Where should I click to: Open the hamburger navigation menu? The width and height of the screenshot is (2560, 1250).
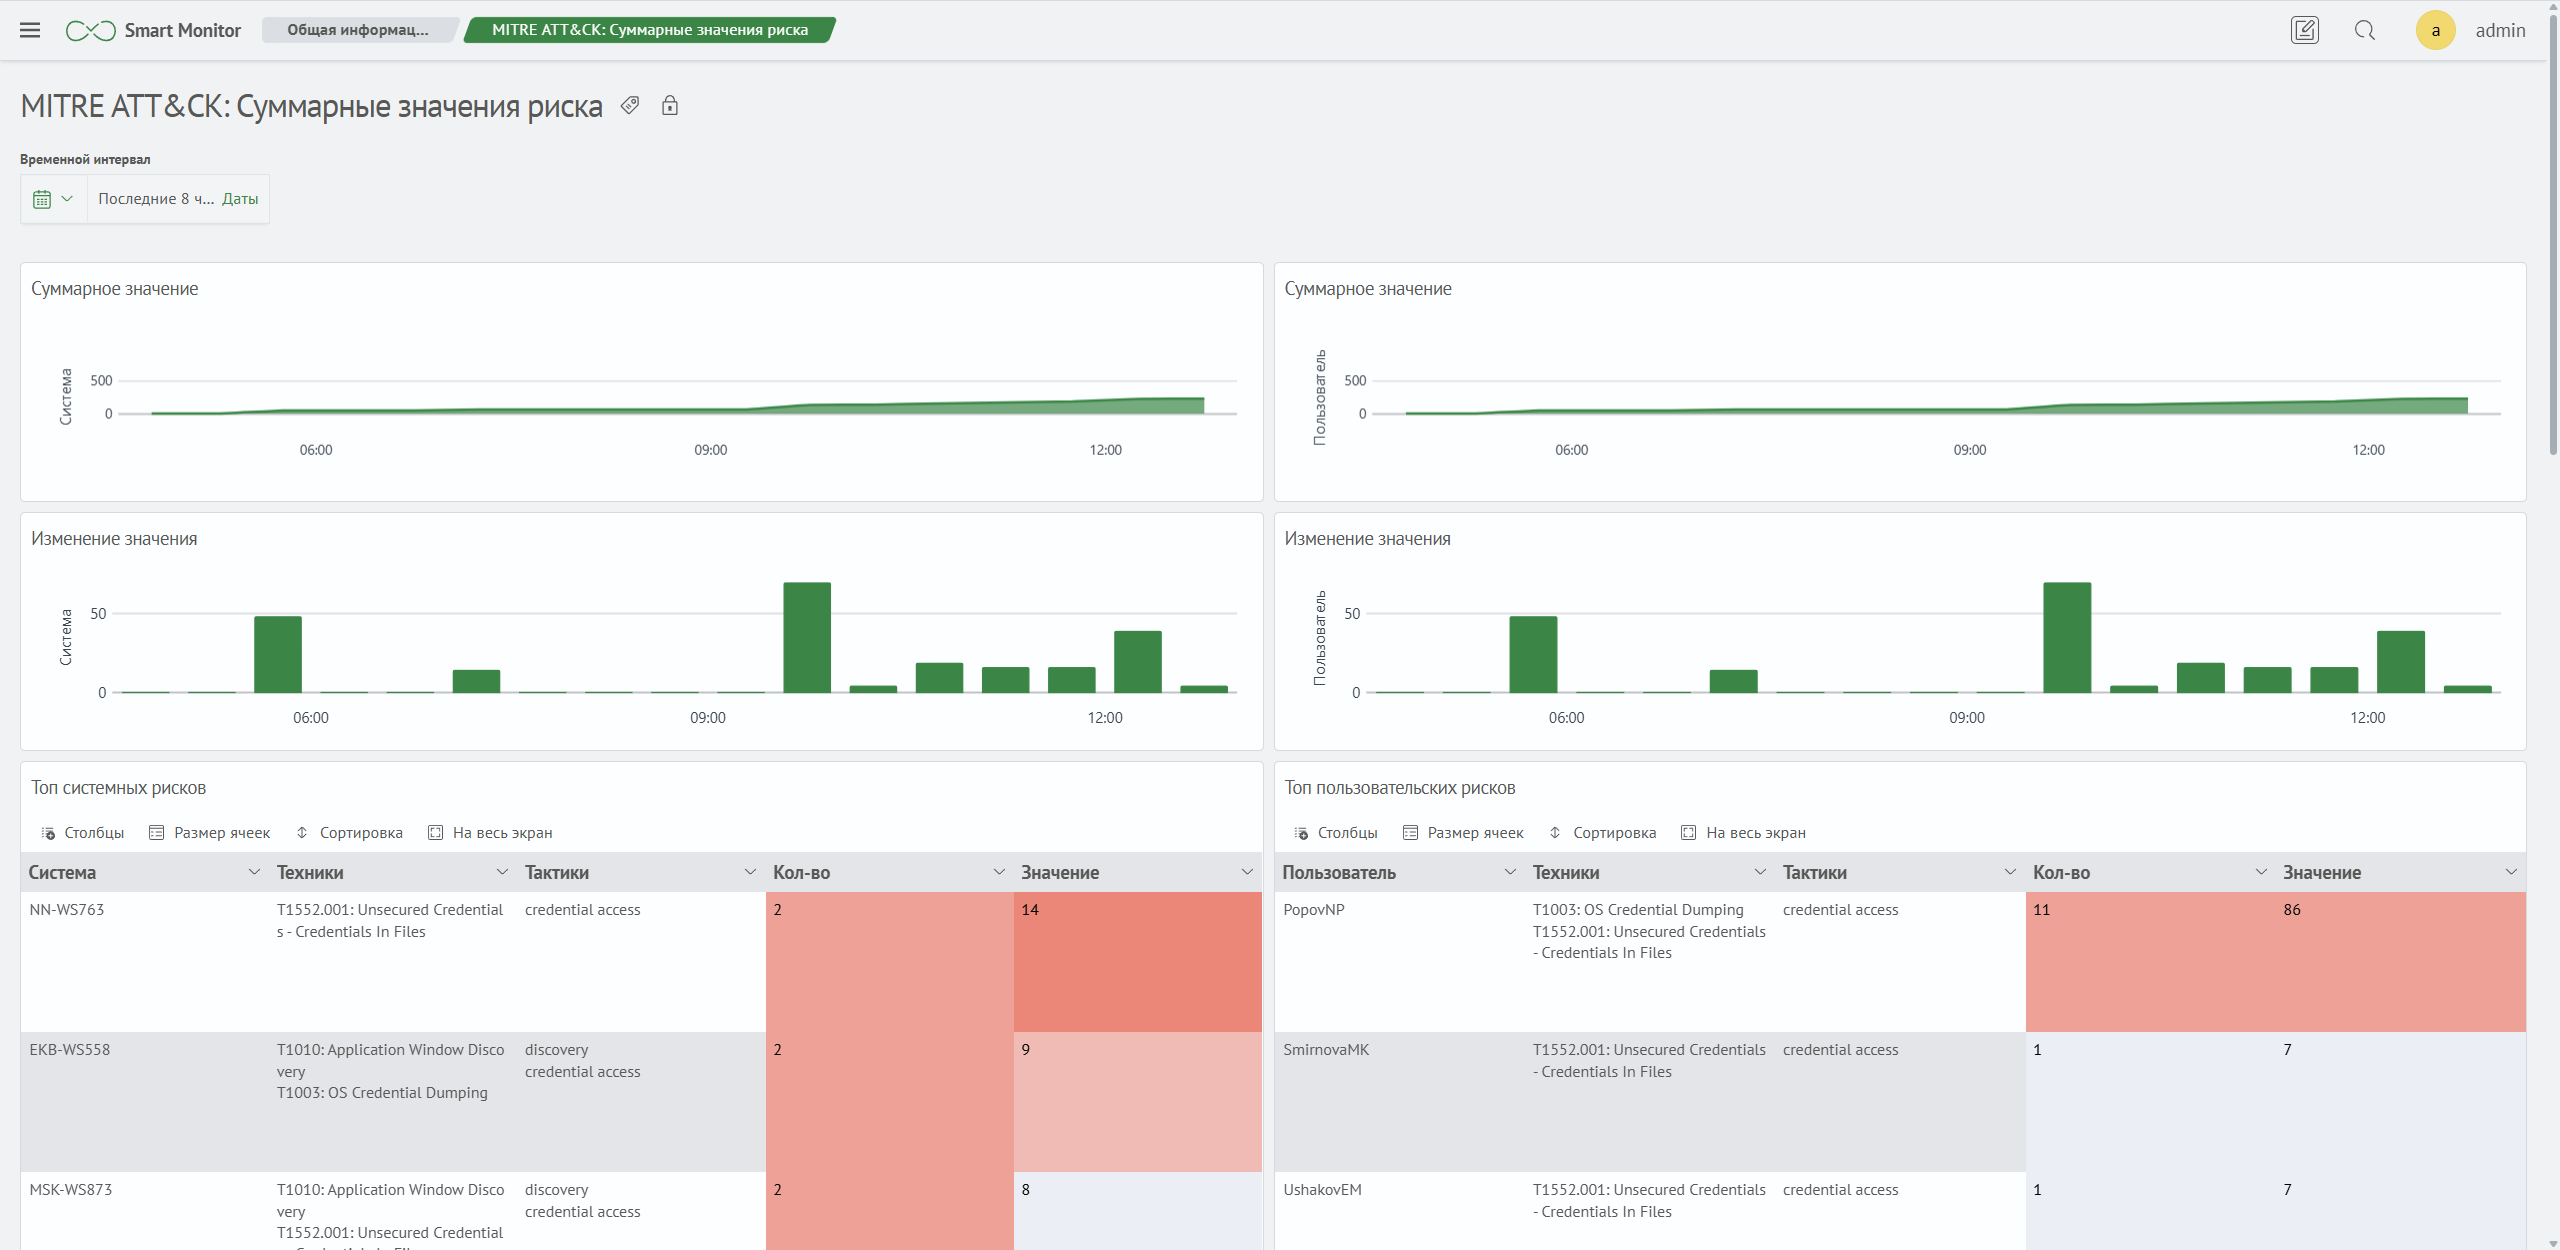(30, 30)
